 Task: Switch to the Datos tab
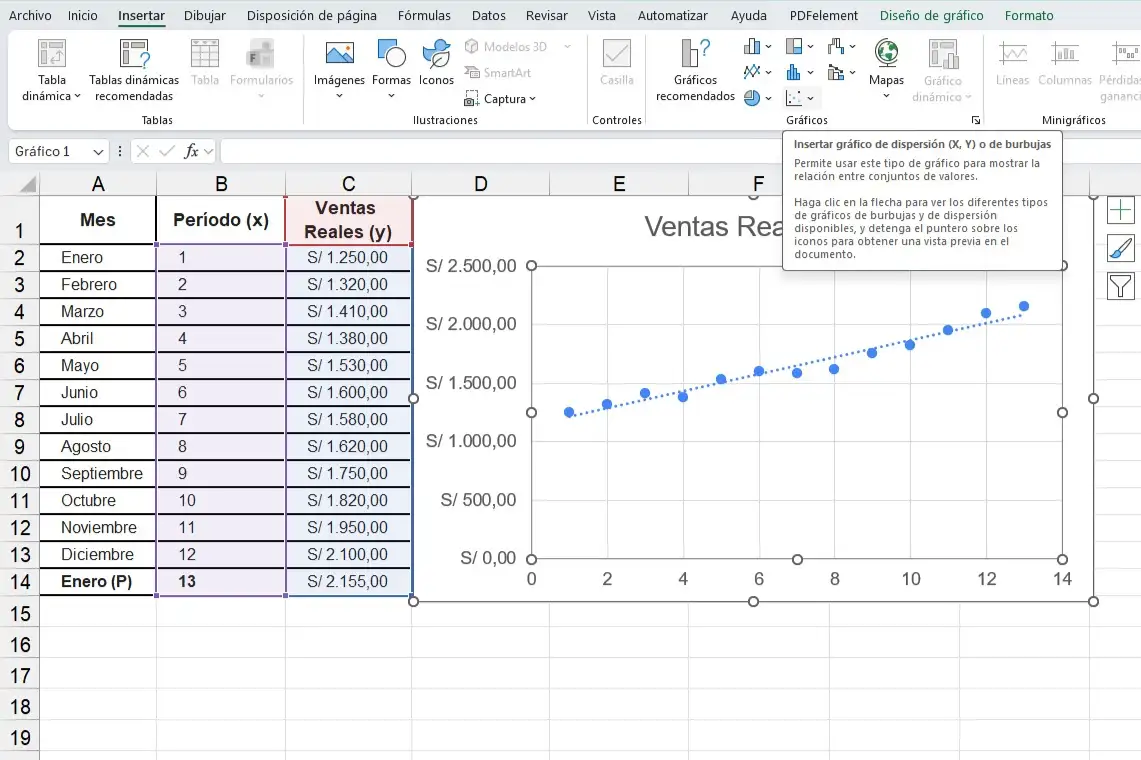pyautogui.click(x=488, y=15)
